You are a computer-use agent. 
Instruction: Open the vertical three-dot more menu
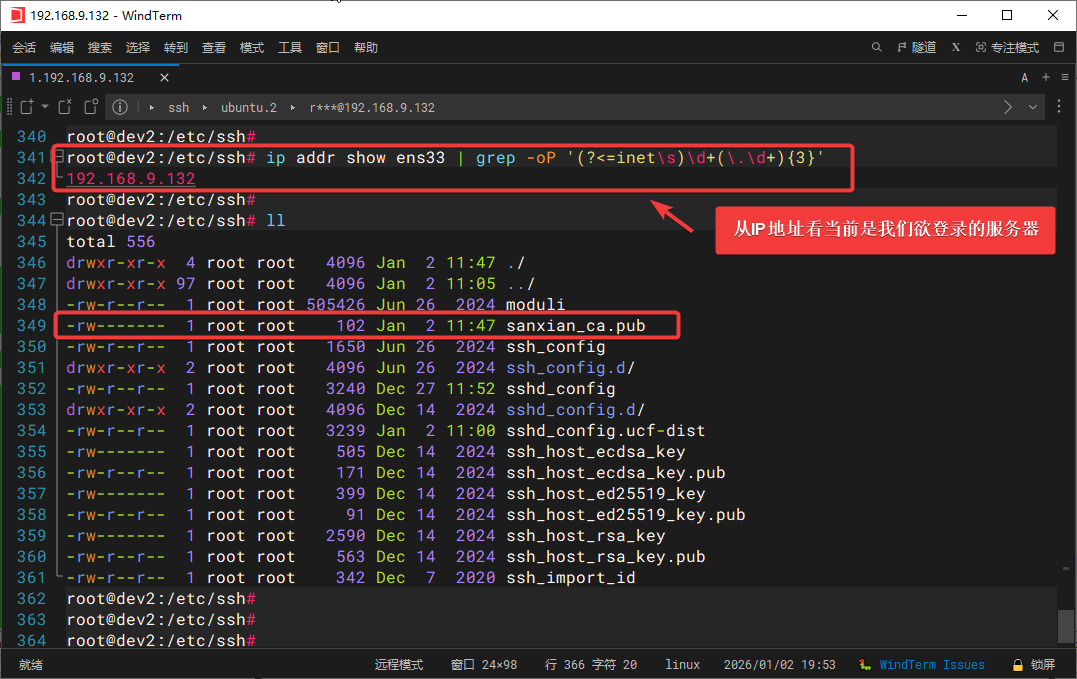(x=1060, y=107)
